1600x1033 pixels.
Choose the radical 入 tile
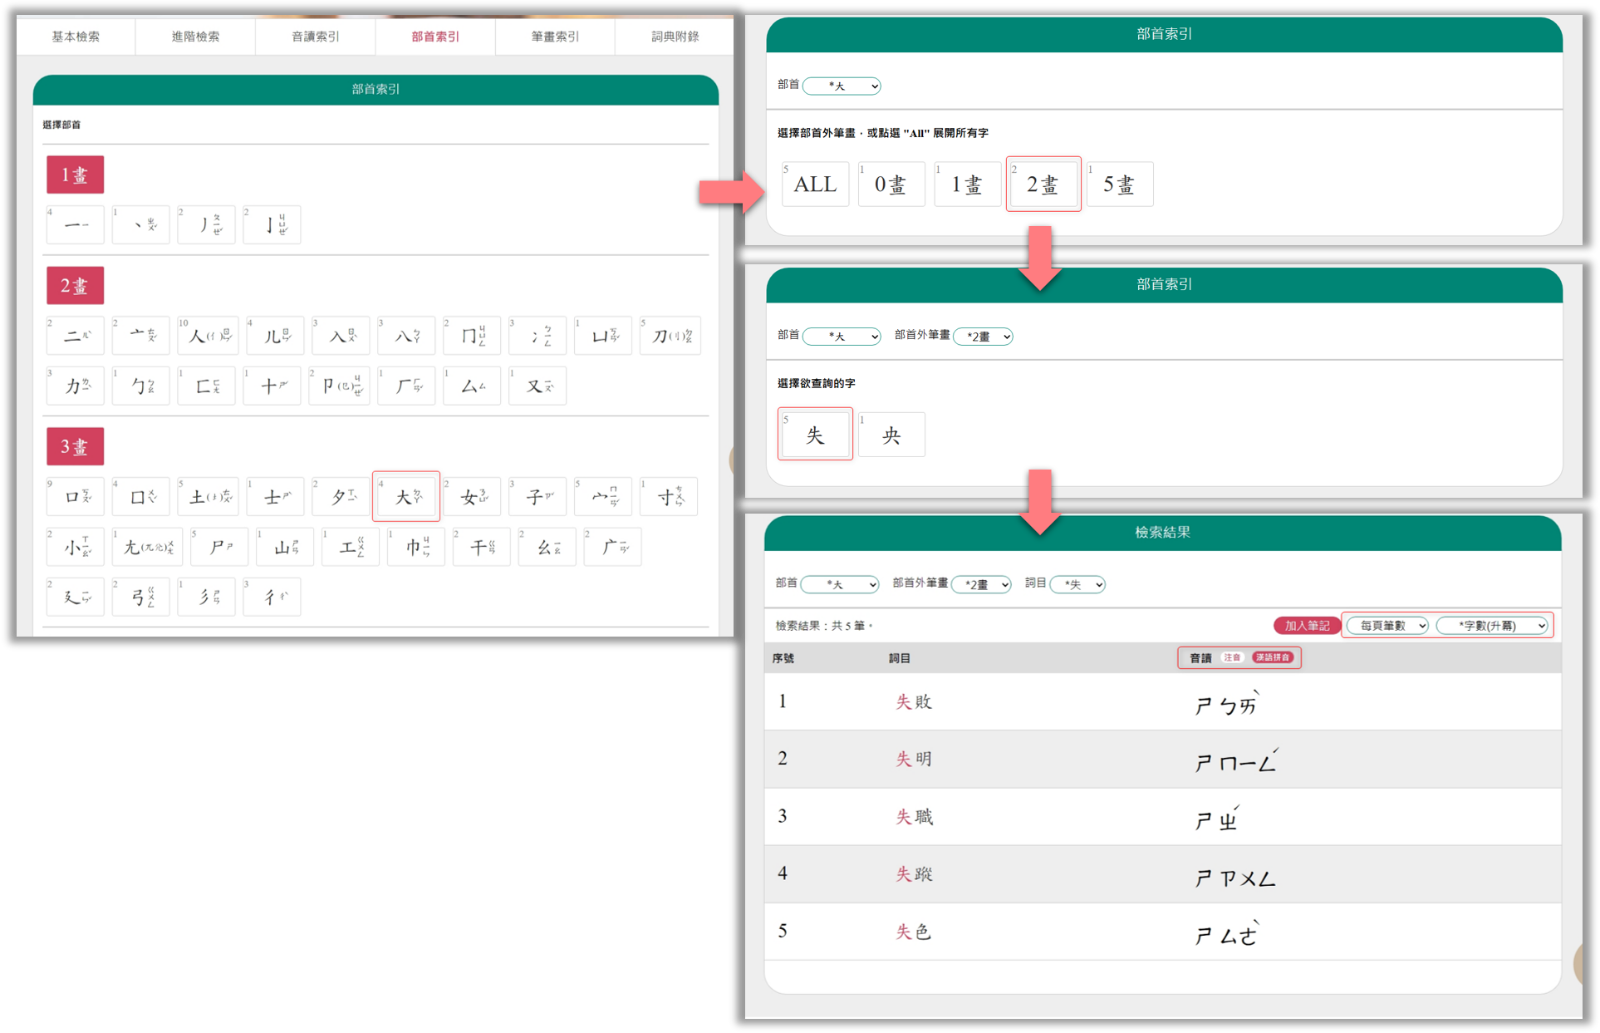coord(341,336)
